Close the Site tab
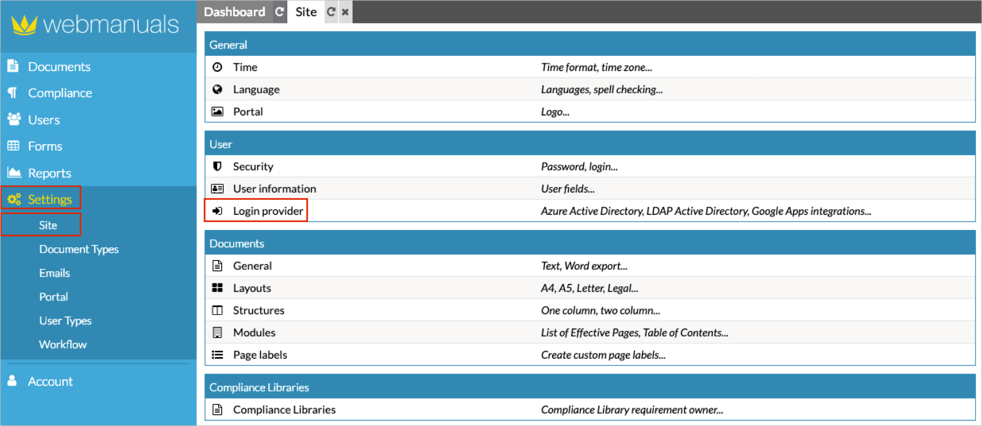The width and height of the screenshot is (982, 426). (x=345, y=12)
